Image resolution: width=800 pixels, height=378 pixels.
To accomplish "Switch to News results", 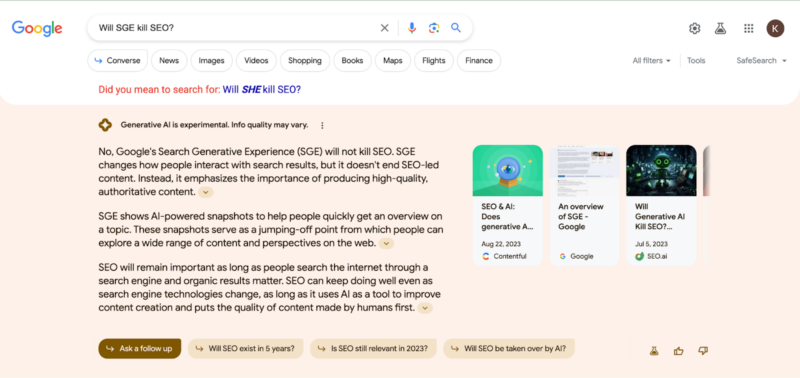I will (x=169, y=61).
